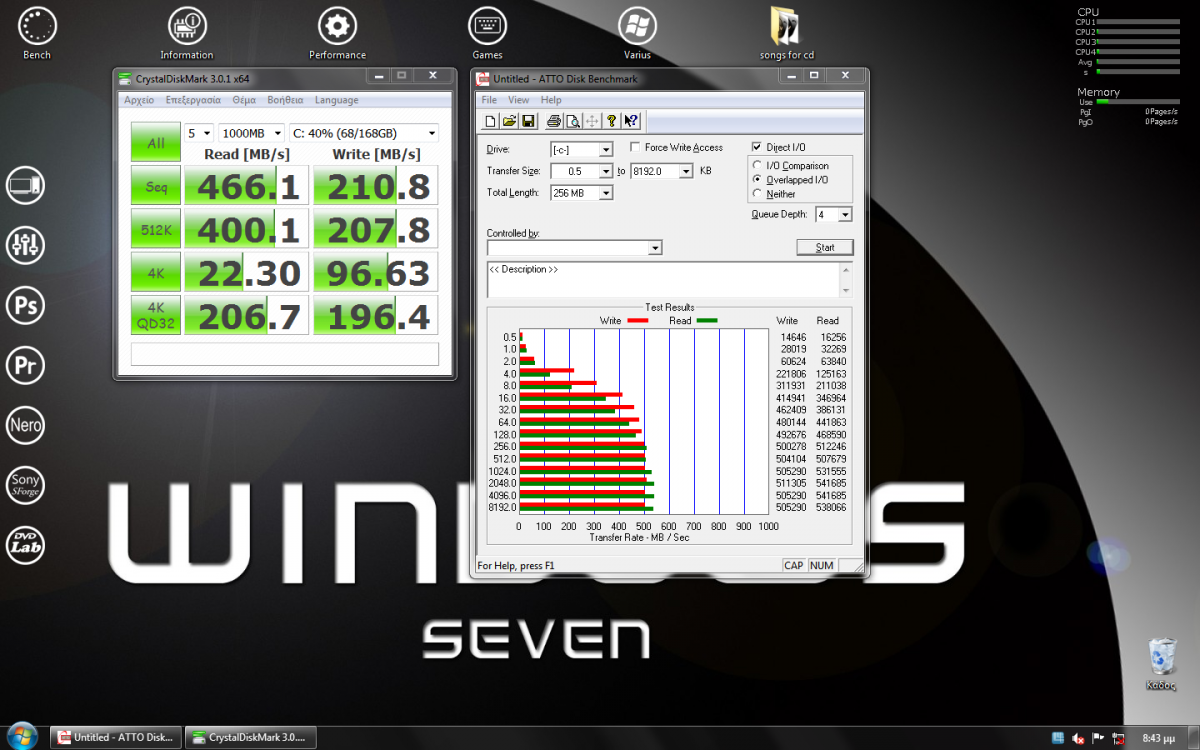
Task: Click the green 4K test button
Action: point(156,273)
